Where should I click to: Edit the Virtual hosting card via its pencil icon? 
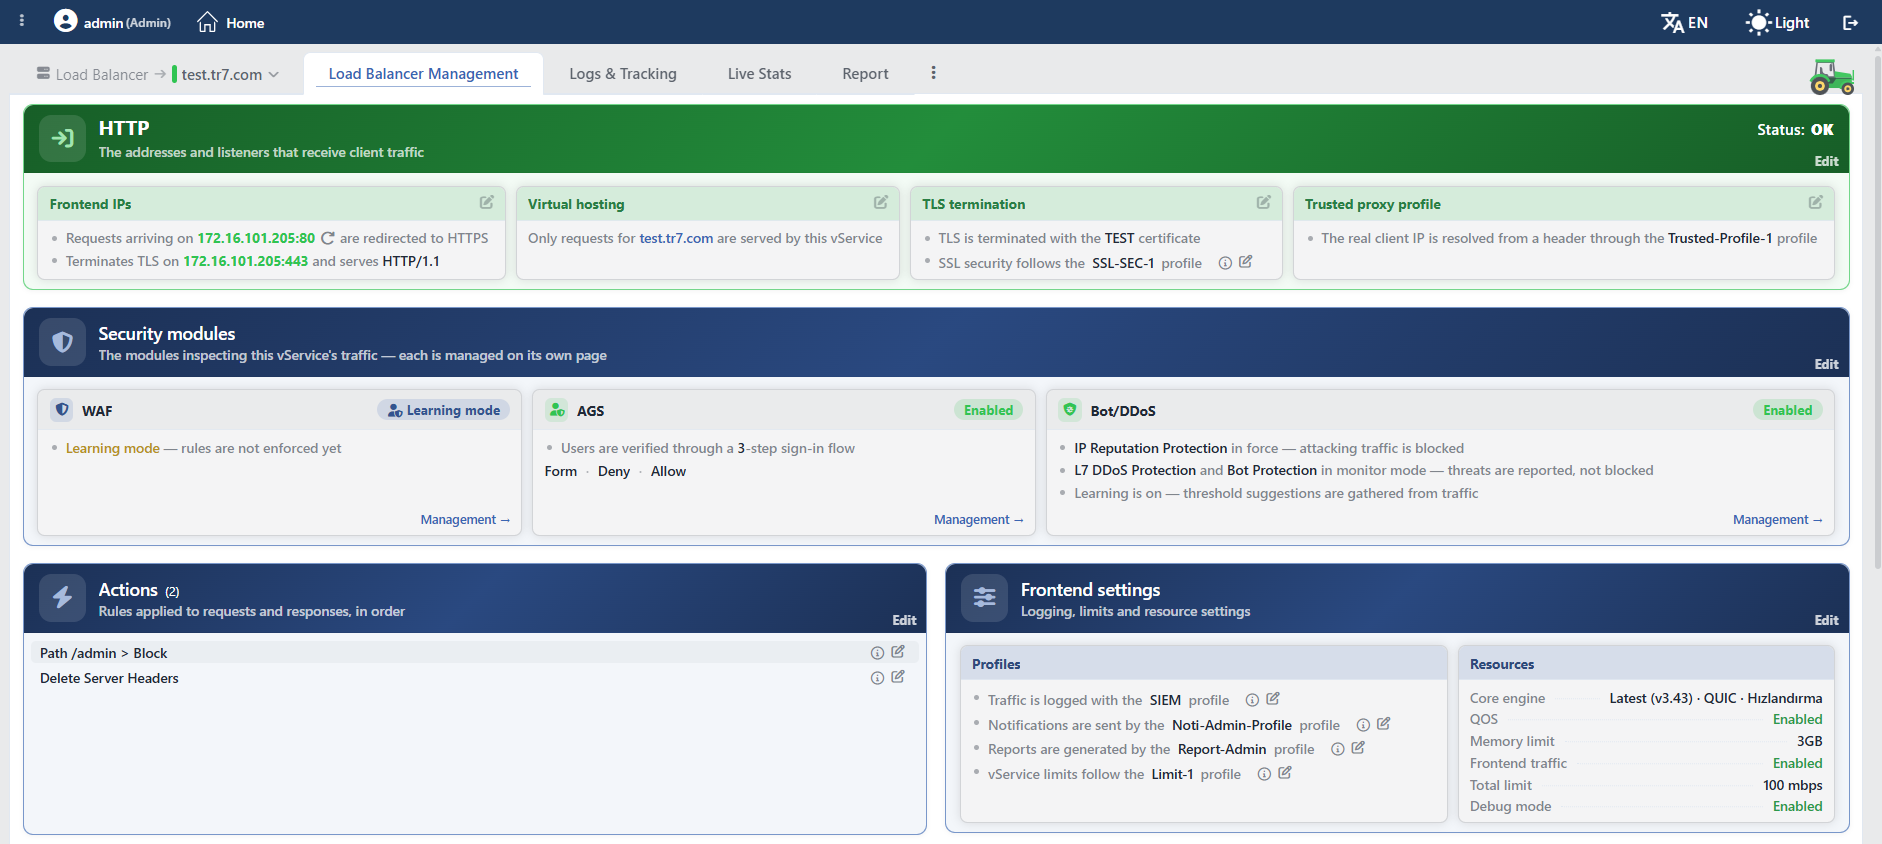[x=881, y=203]
